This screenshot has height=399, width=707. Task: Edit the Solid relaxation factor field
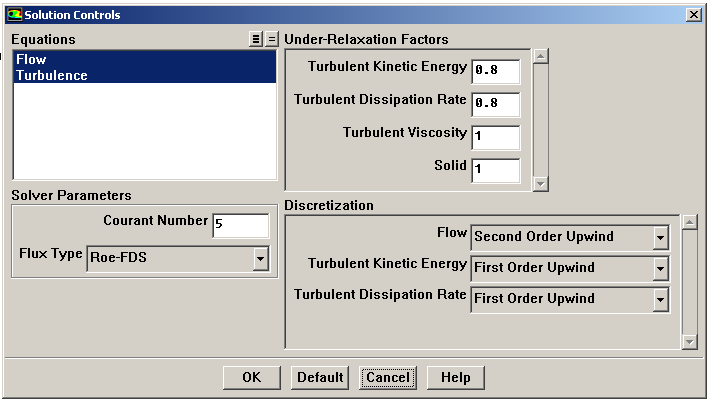click(496, 170)
